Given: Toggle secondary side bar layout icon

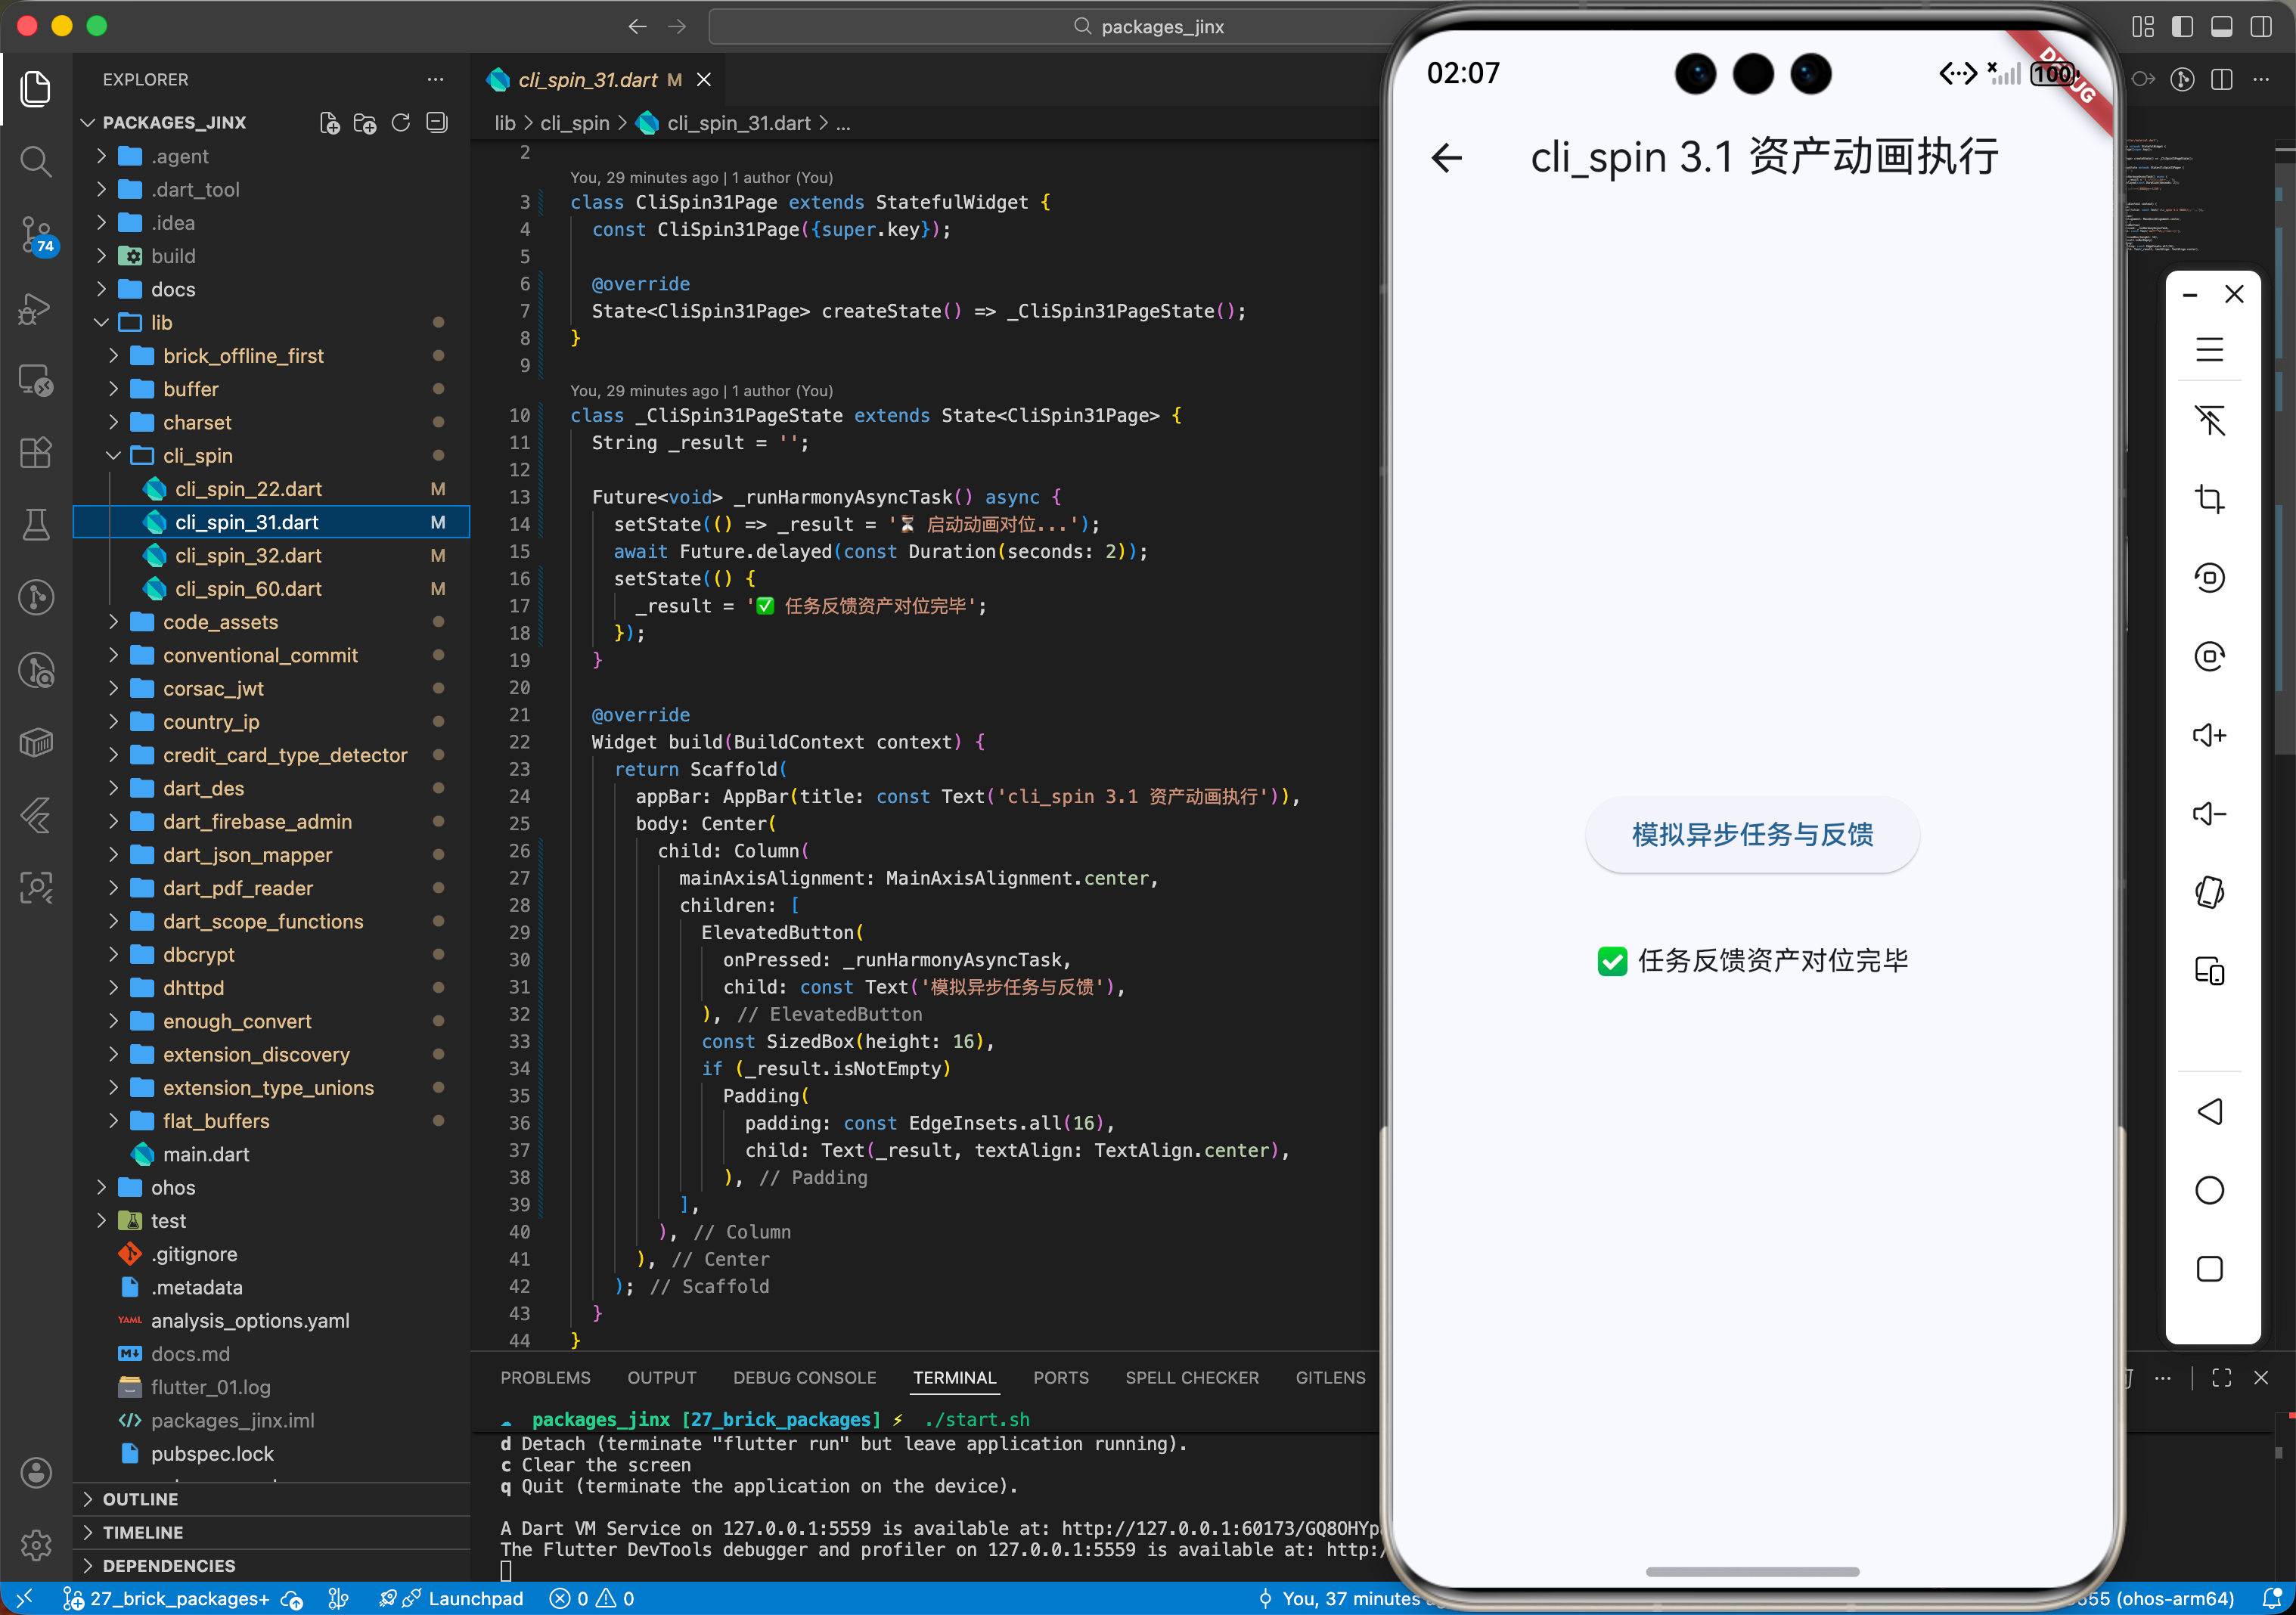Looking at the screenshot, I should 2260,26.
